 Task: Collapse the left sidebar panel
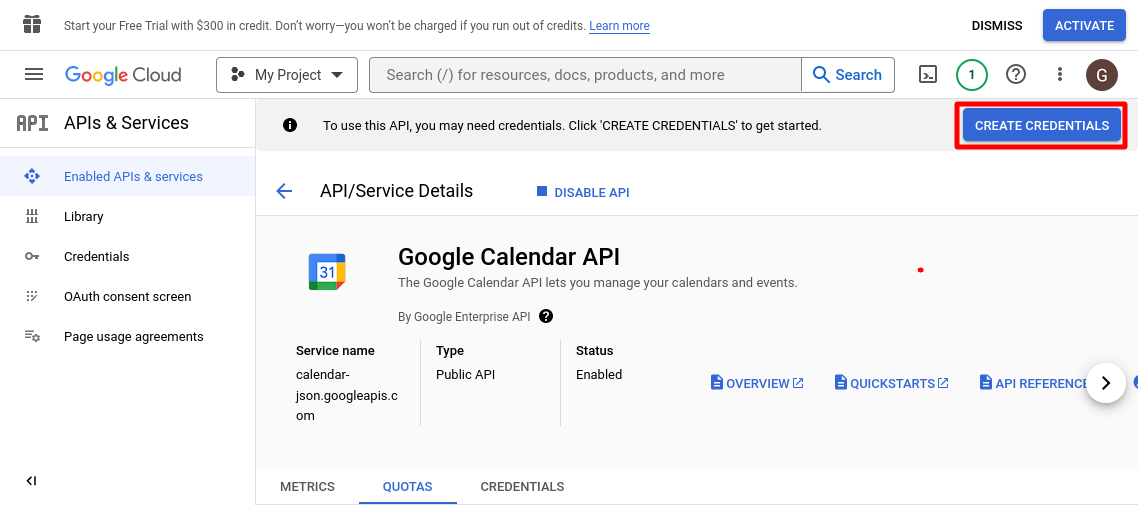pyautogui.click(x=31, y=481)
